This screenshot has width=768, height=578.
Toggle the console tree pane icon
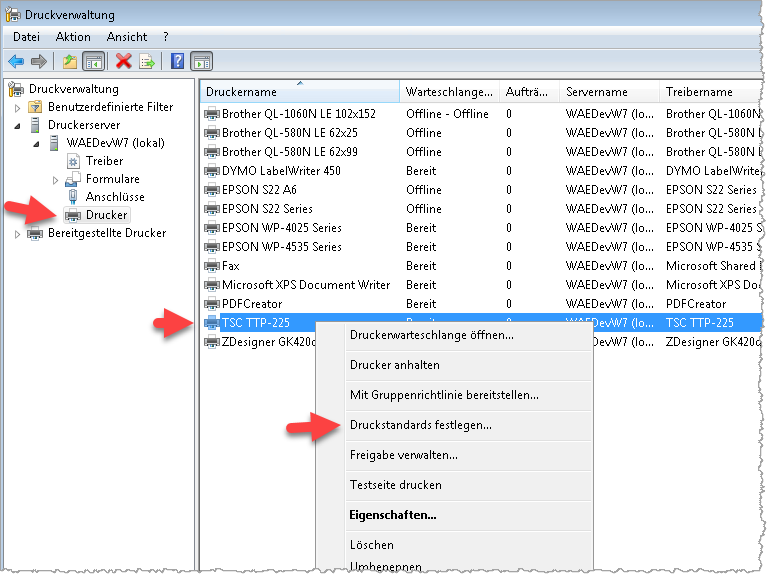(x=94, y=62)
